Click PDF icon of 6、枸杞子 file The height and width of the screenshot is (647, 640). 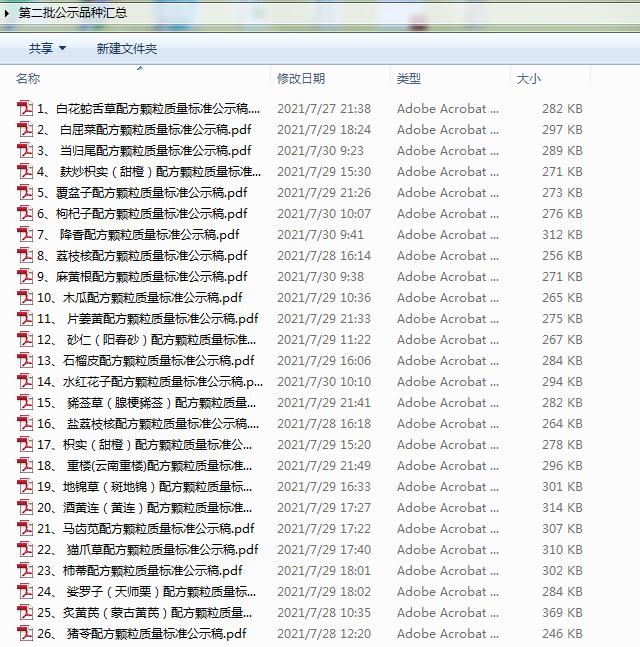(25, 214)
